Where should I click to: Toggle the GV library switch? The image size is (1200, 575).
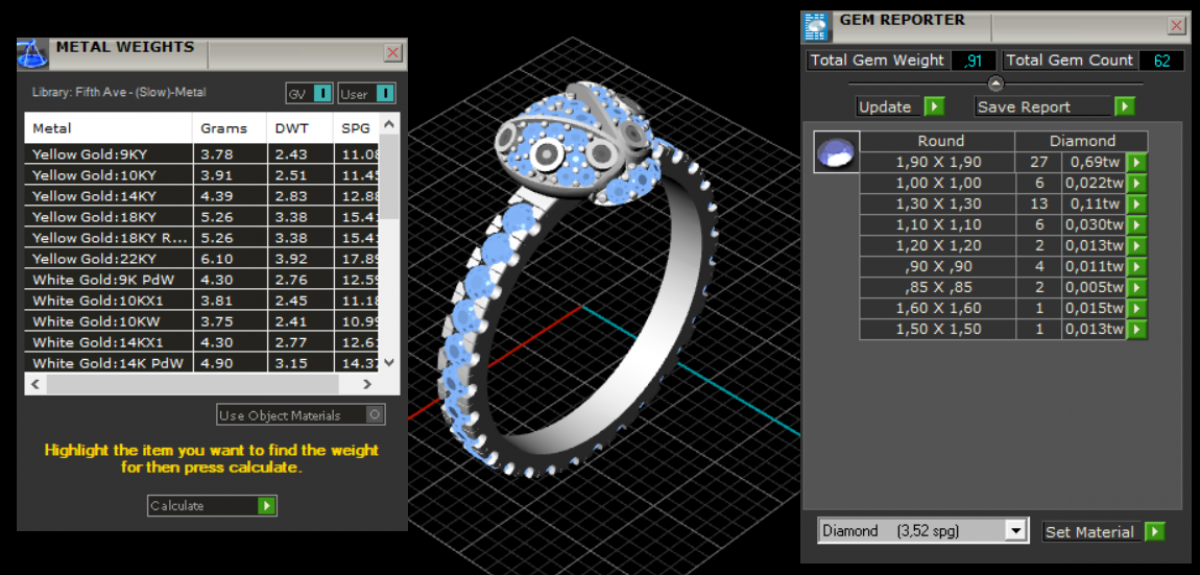pos(322,94)
